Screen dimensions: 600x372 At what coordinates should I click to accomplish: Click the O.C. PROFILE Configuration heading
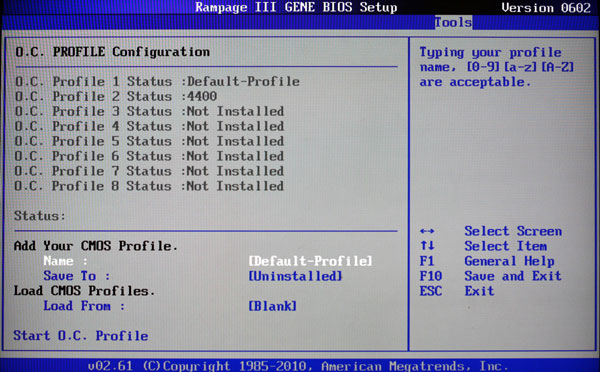click(x=112, y=52)
